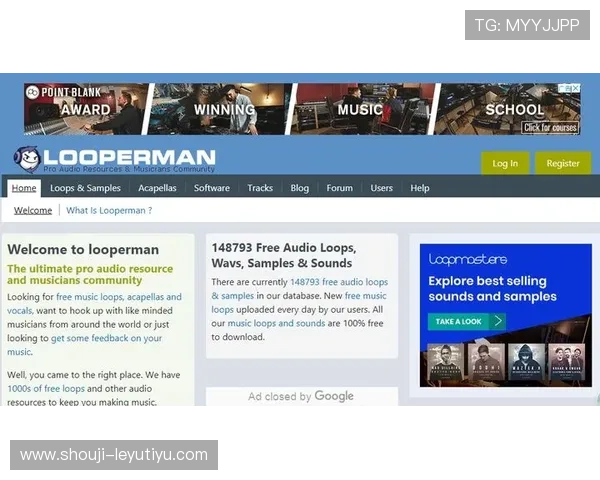Image resolution: width=600 pixels, height=480 pixels.
Task: Open the Users menu item
Action: 382,188
